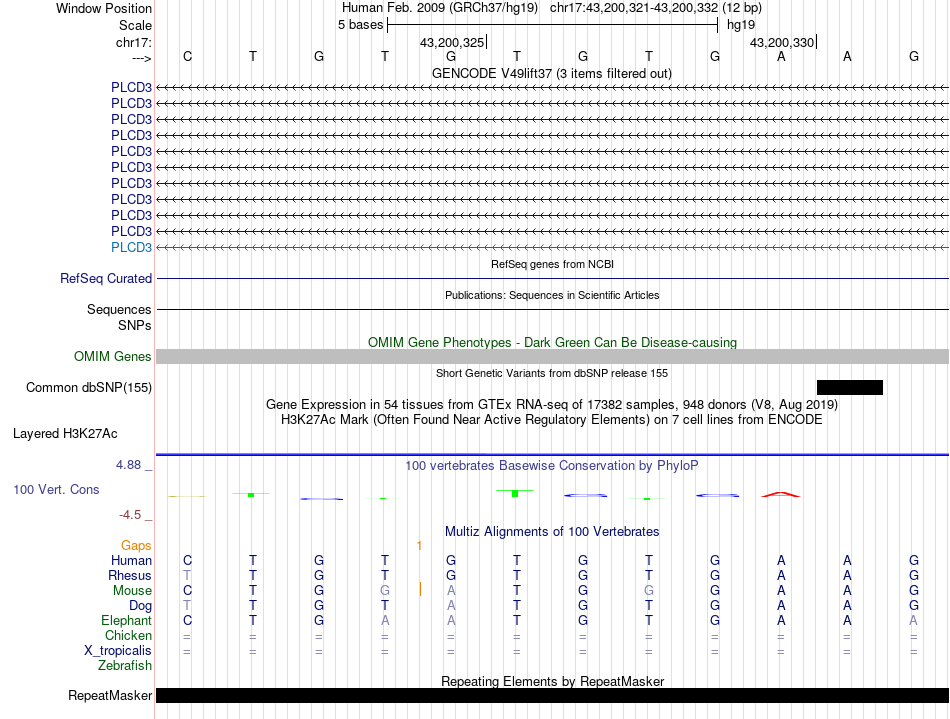
Task: Click the hg19 label beside the scale bar
Action: (741, 25)
